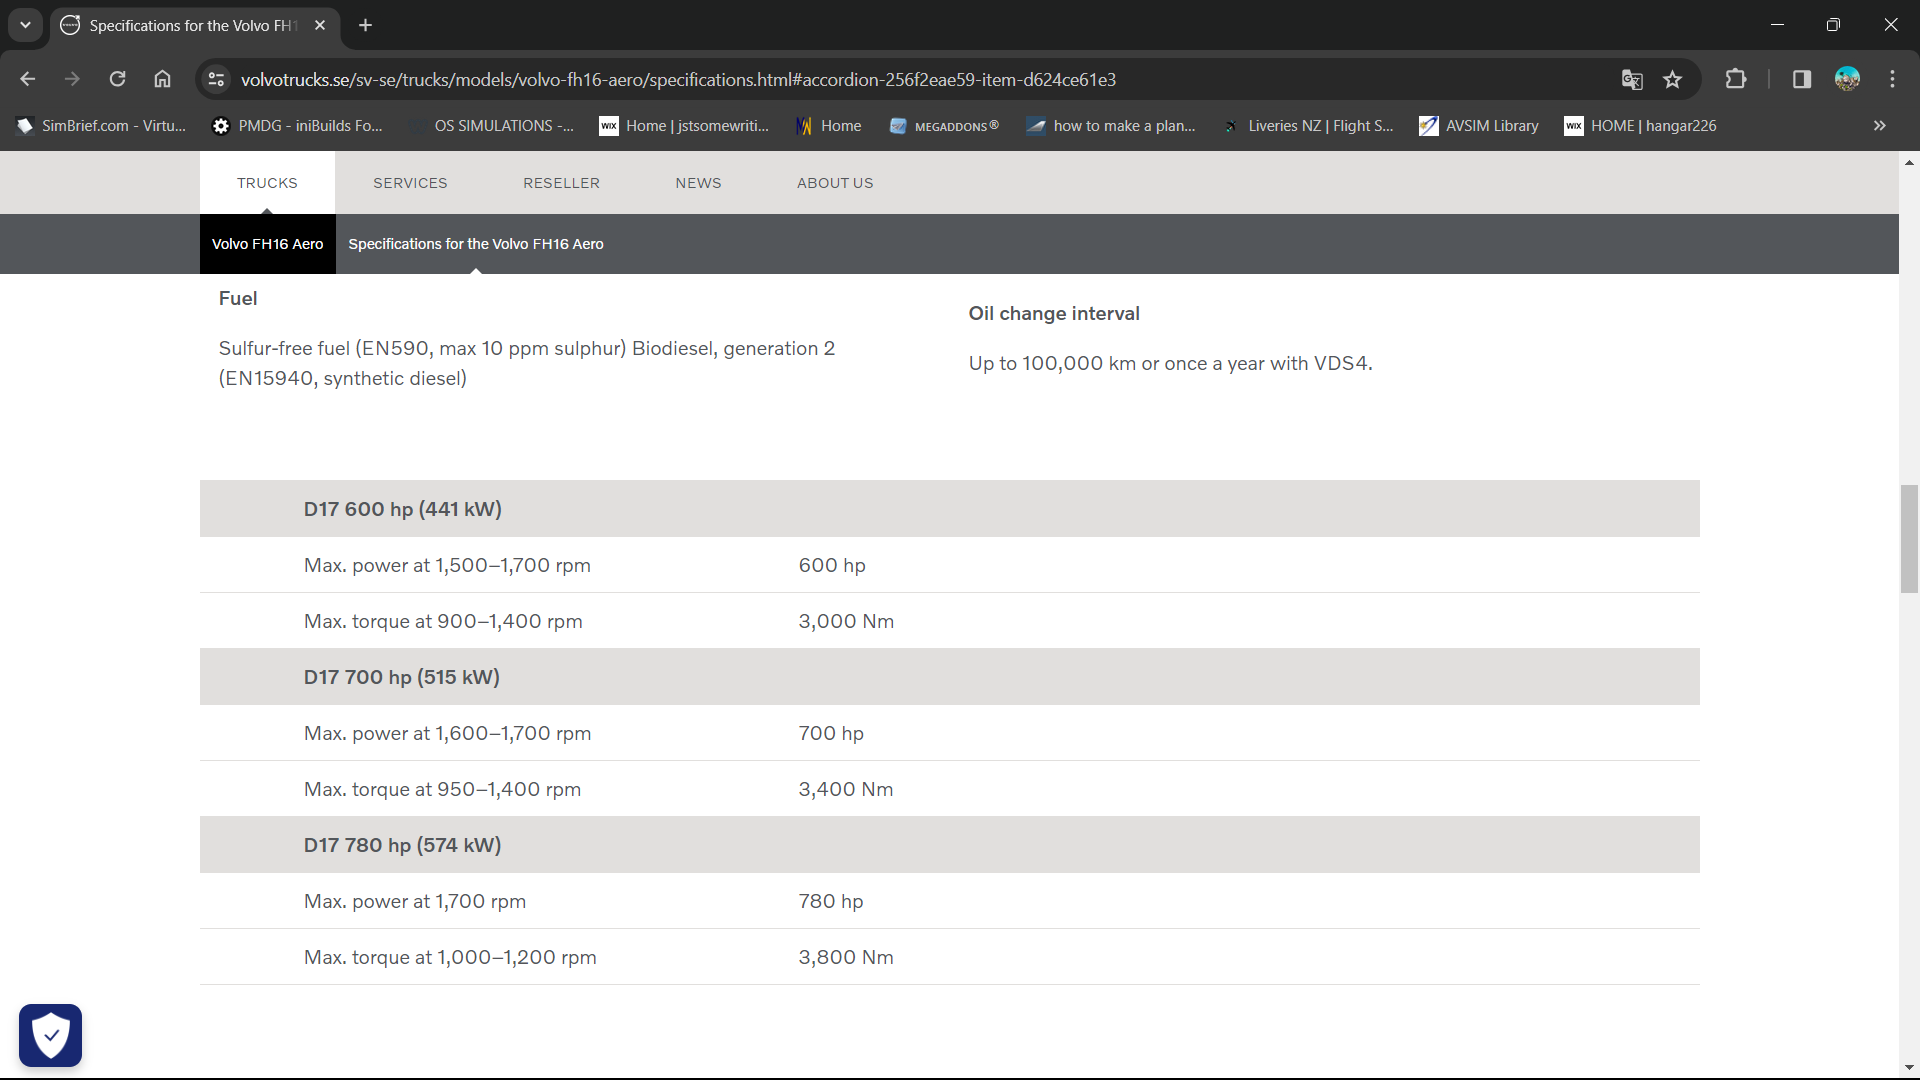Open the Extensions puzzle icon
1920x1080 pixels.
(x=1736, y=79)
